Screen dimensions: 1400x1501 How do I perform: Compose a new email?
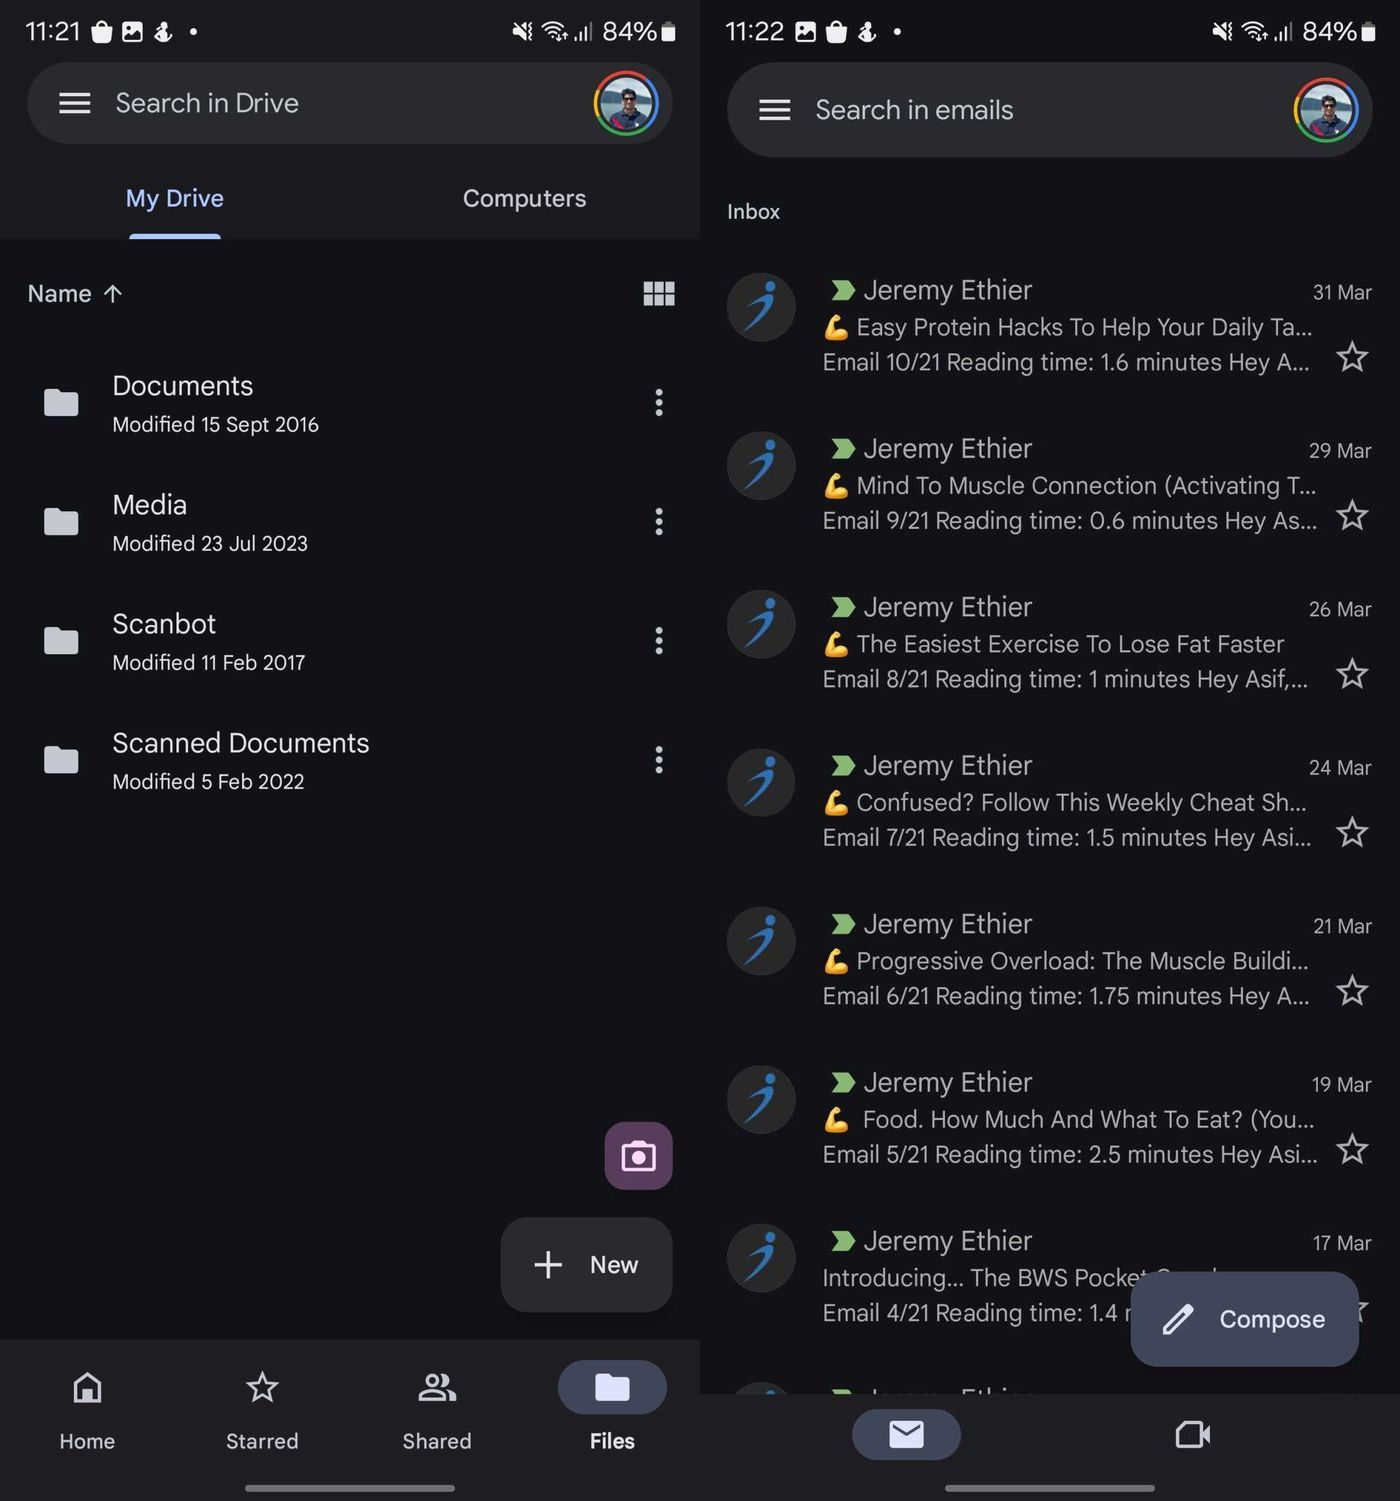point(1243,1319)
